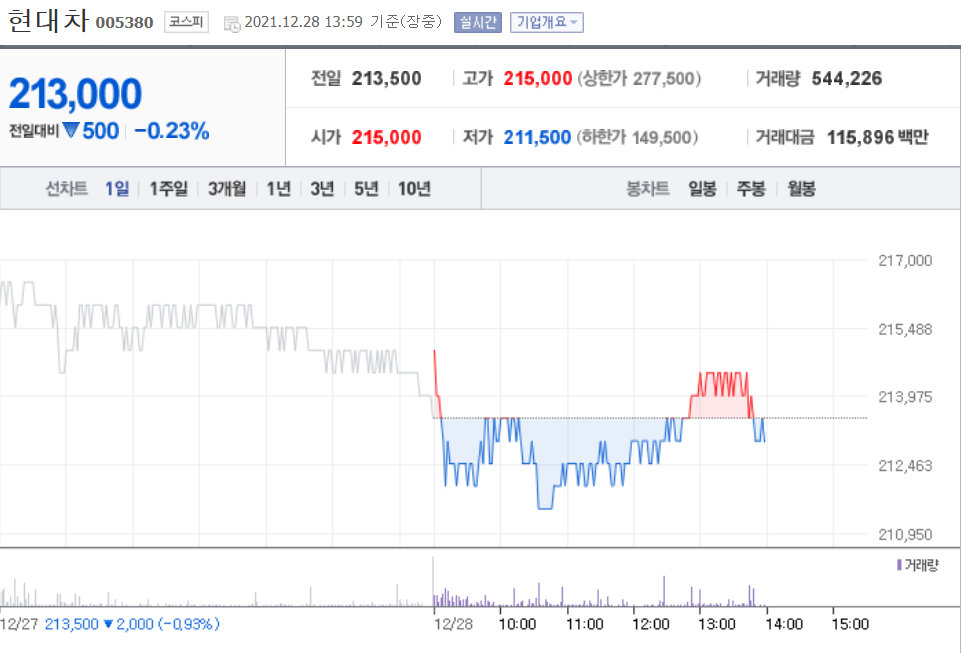Switch to the 3개월 chart range

point(227,189)
